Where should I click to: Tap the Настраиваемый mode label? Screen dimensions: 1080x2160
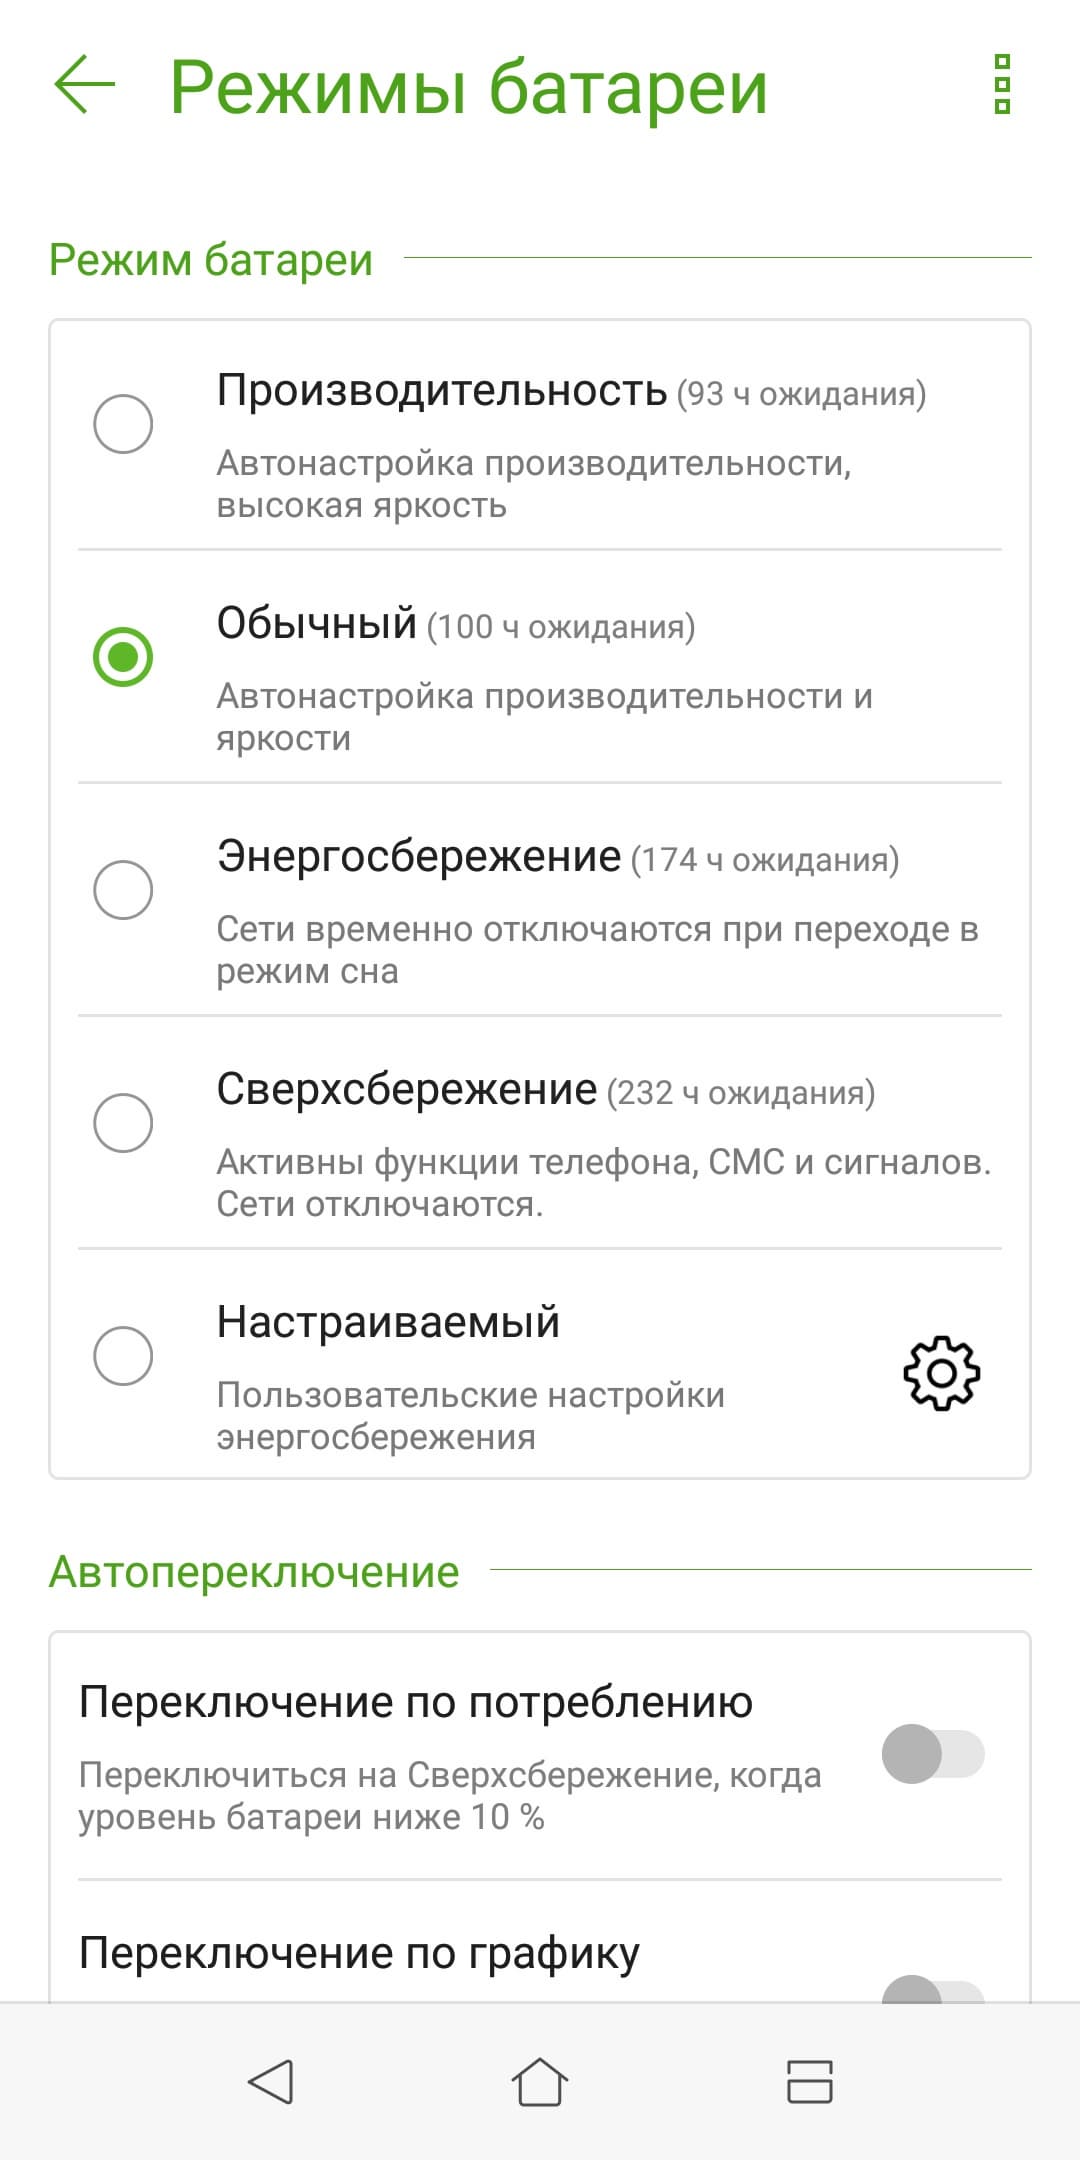pyautogui.click(x=388, y=1322)
